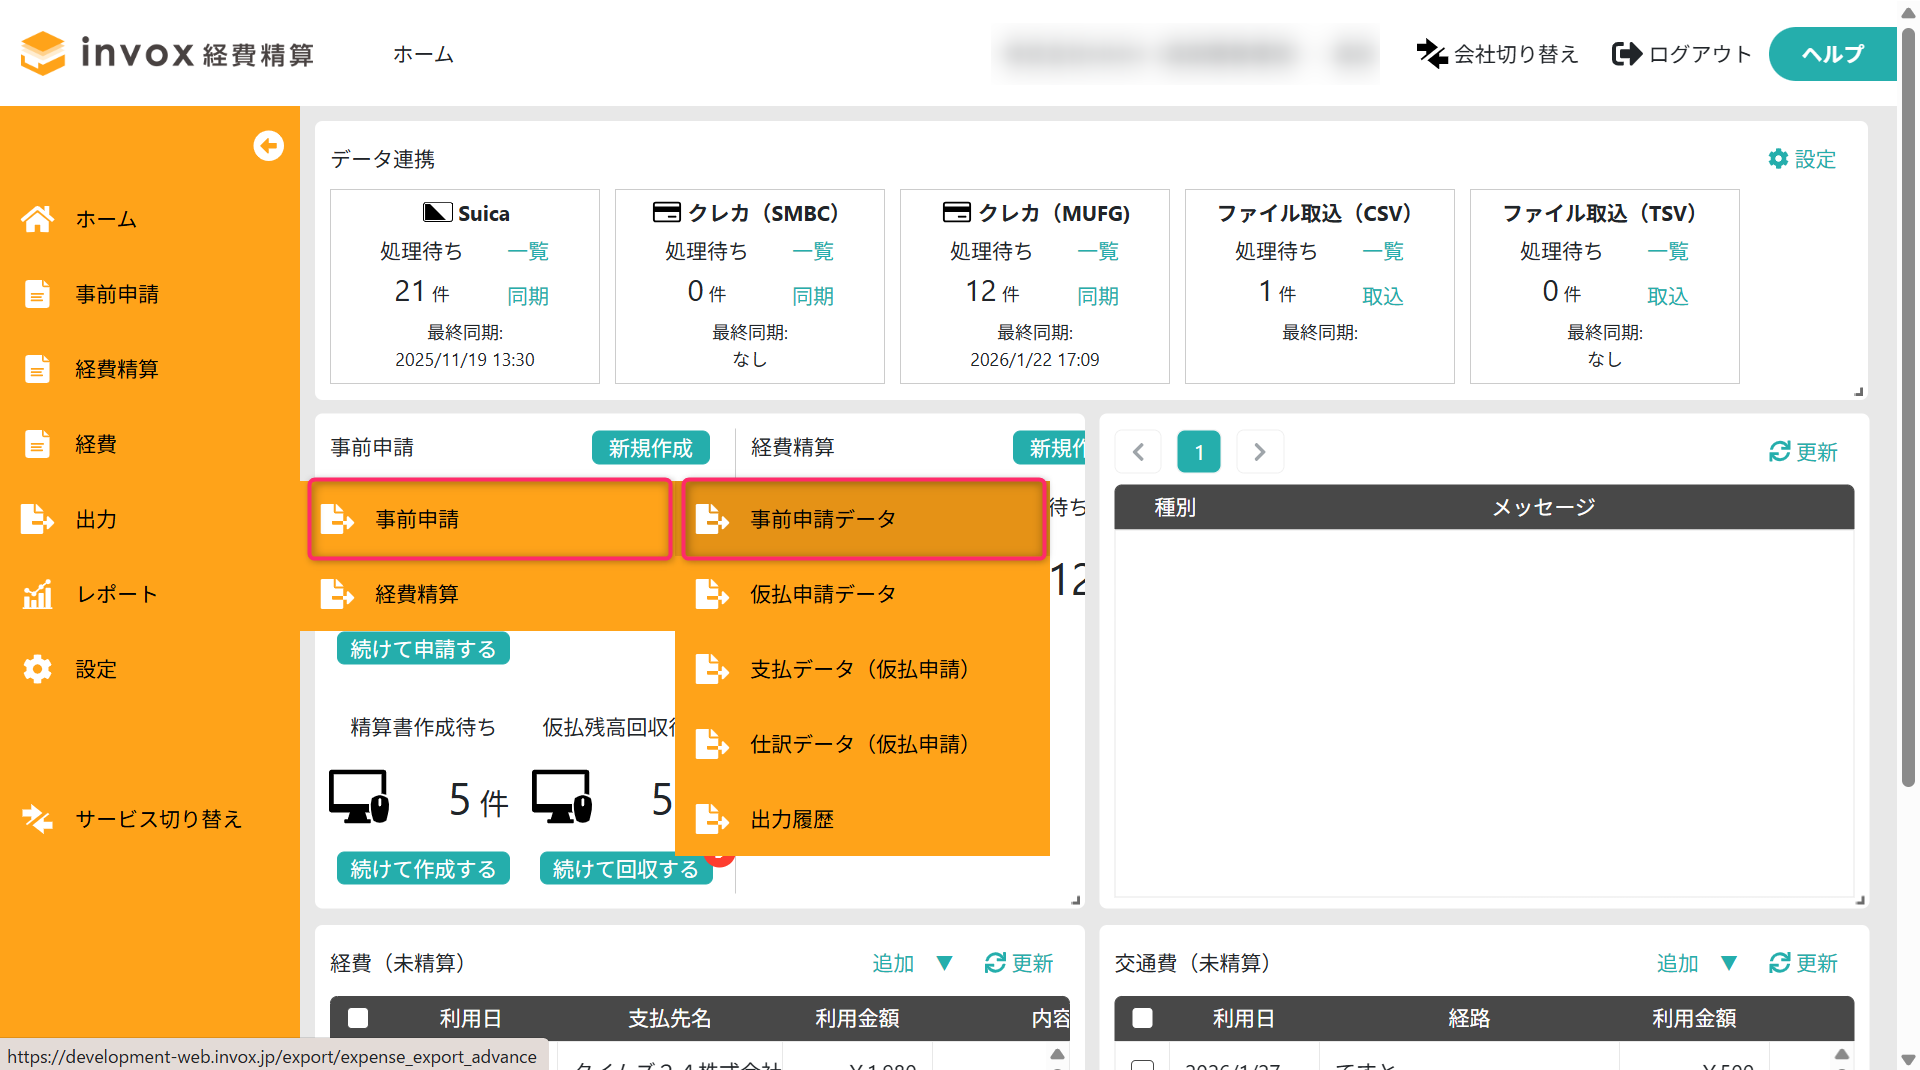1920x1070 pixels.
Task: Collapse the sidebar with the arrow icon
Action: click(x=268, y=146)
